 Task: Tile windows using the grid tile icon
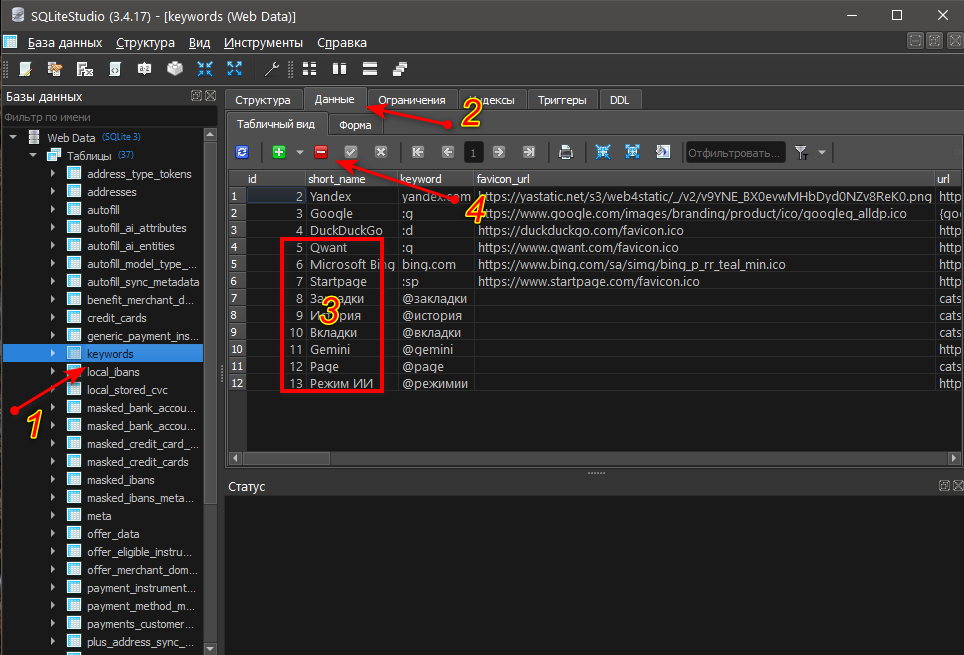tap(310, 69)
